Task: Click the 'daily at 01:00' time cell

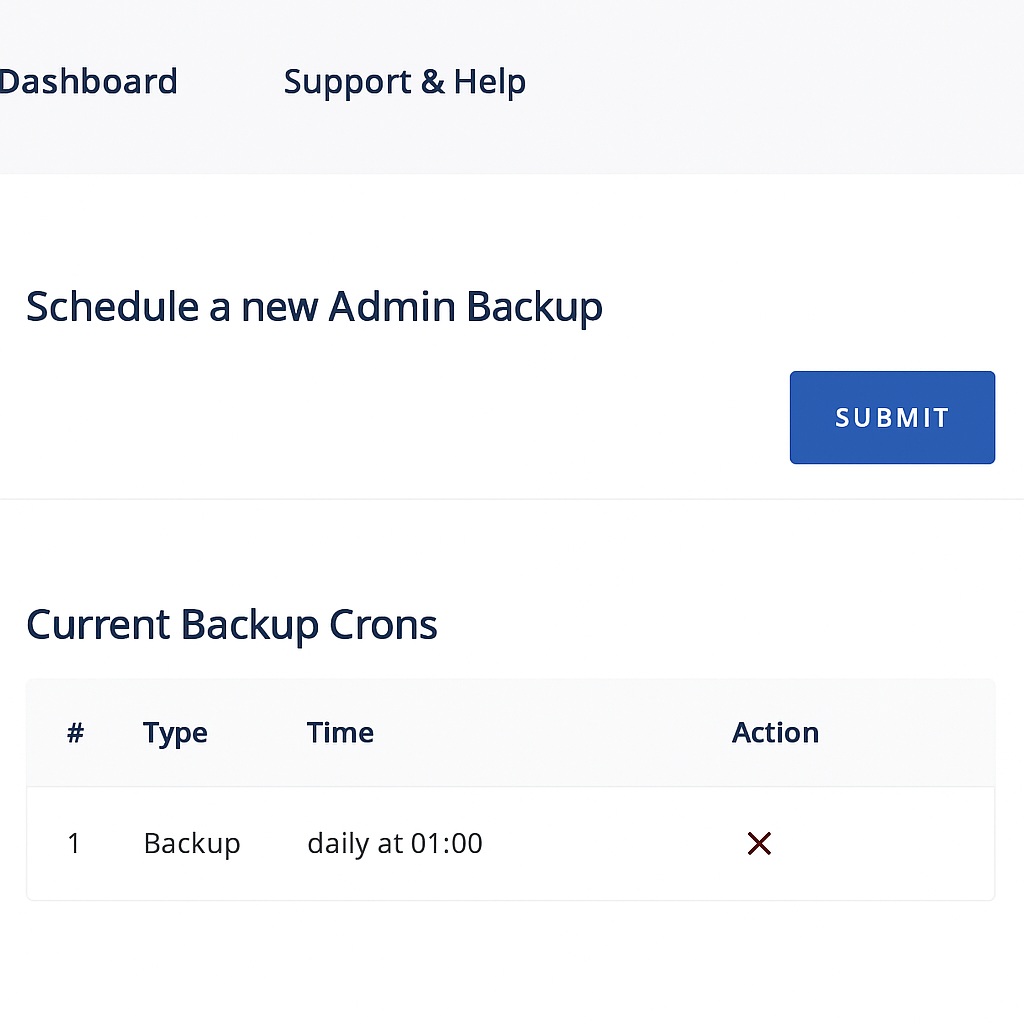Action: pos(394,844)
